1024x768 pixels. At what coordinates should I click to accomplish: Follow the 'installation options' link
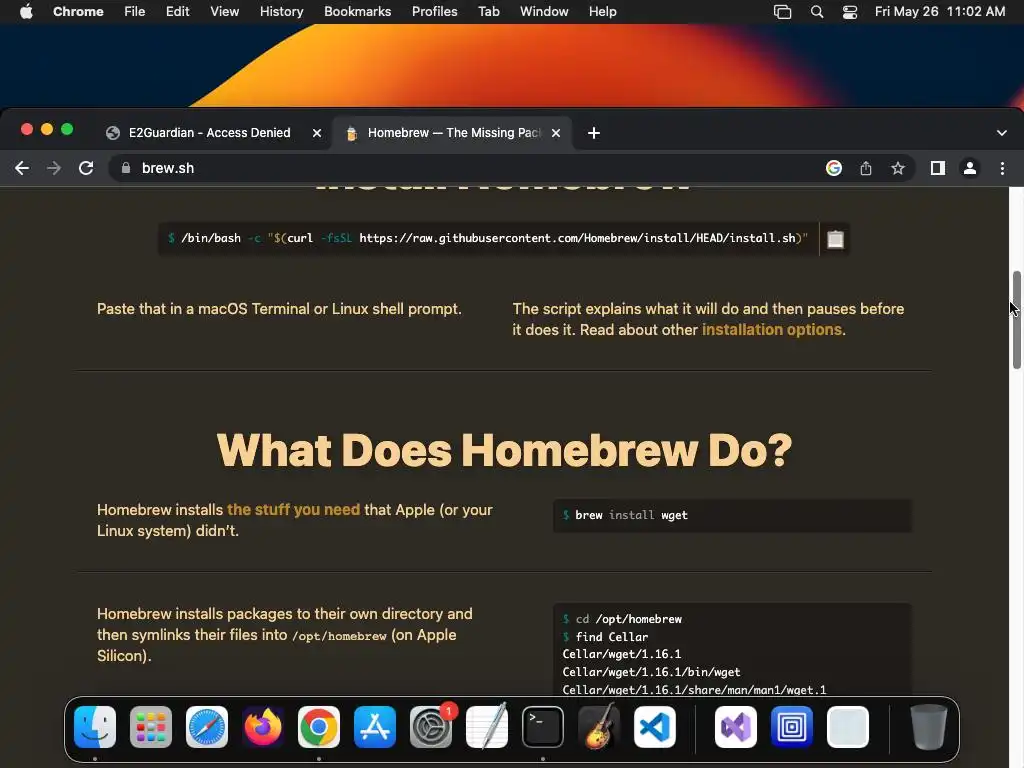[771, 330]
